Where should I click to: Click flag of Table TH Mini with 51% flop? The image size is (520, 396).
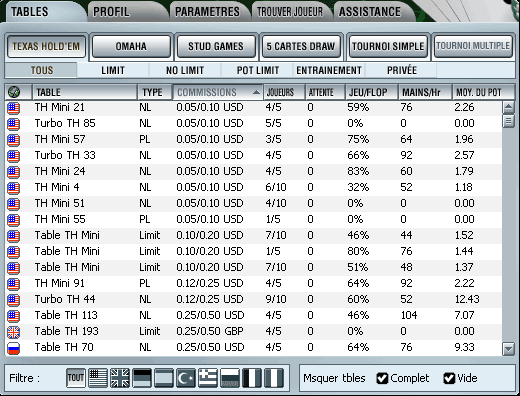13,268
